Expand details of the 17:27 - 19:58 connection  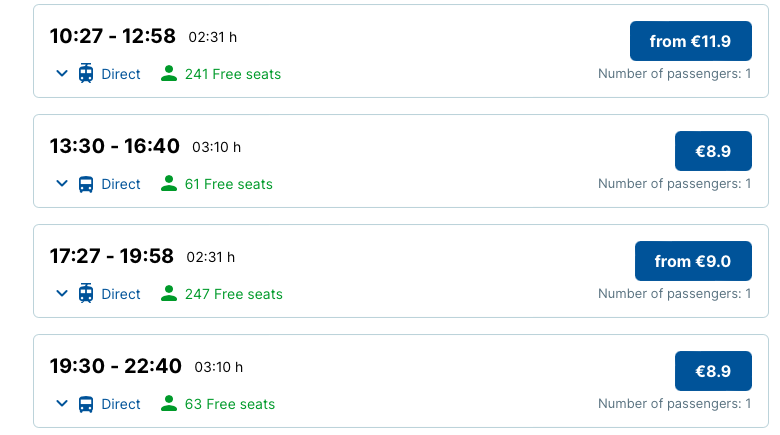(x=62, y=294)
